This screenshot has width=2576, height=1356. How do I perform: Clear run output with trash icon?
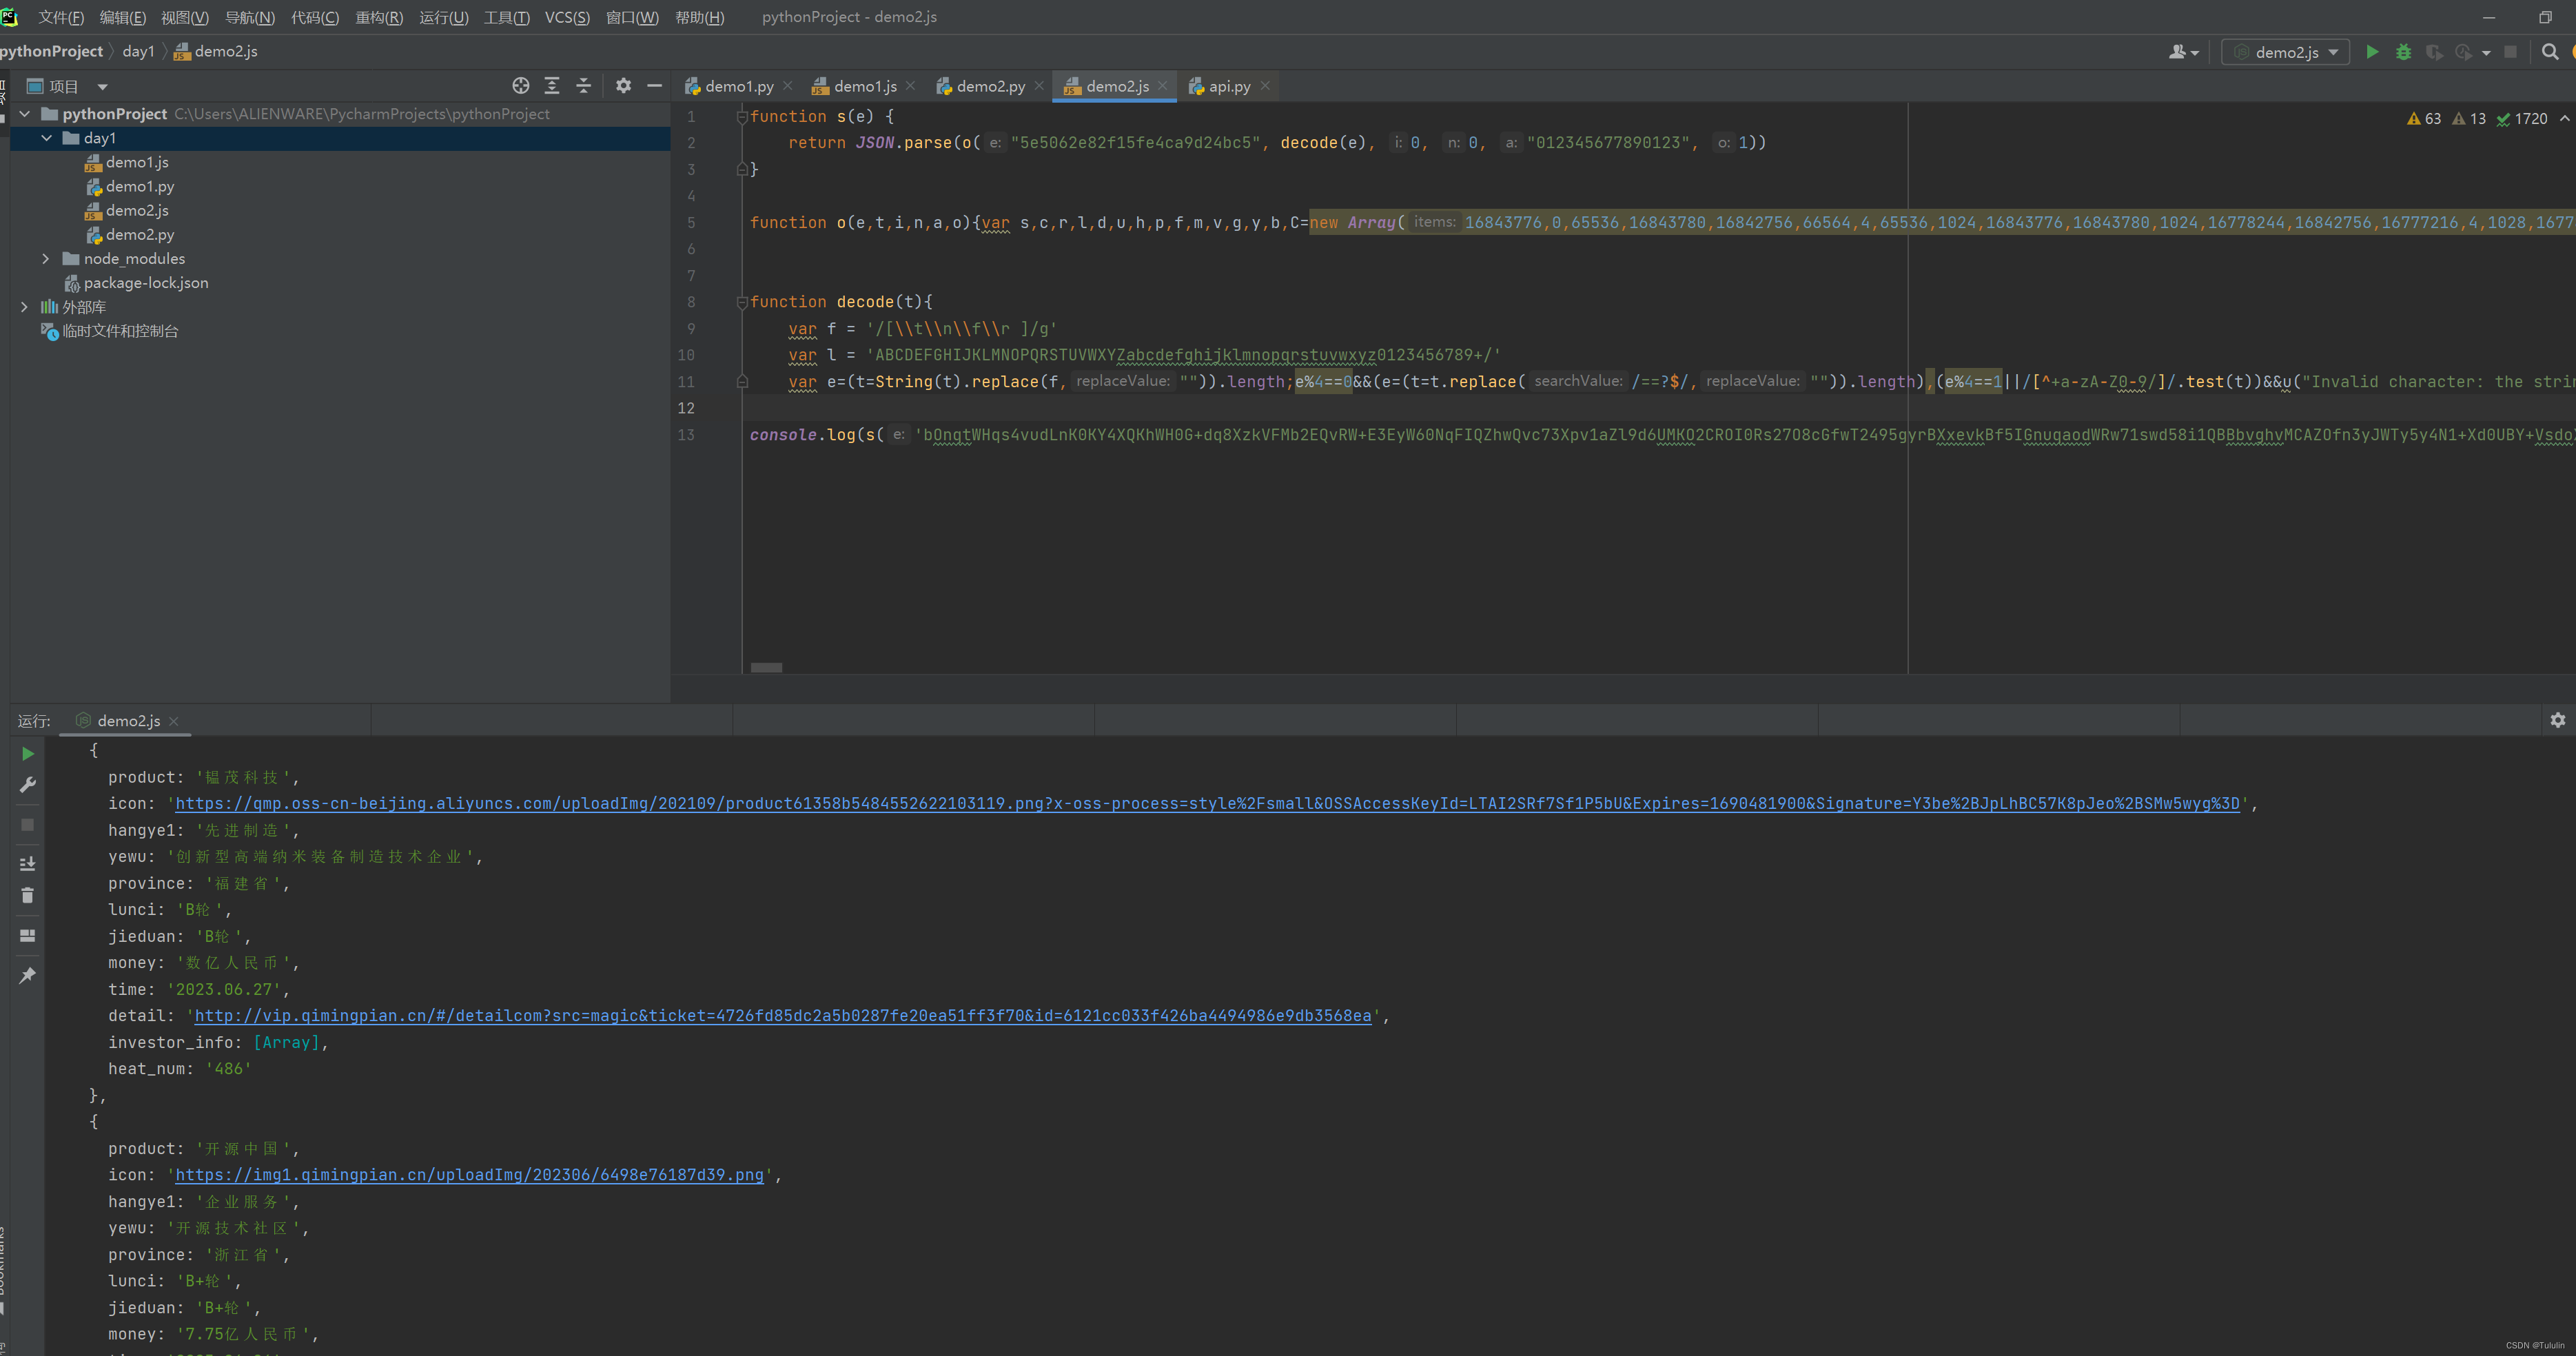[28, 896]
